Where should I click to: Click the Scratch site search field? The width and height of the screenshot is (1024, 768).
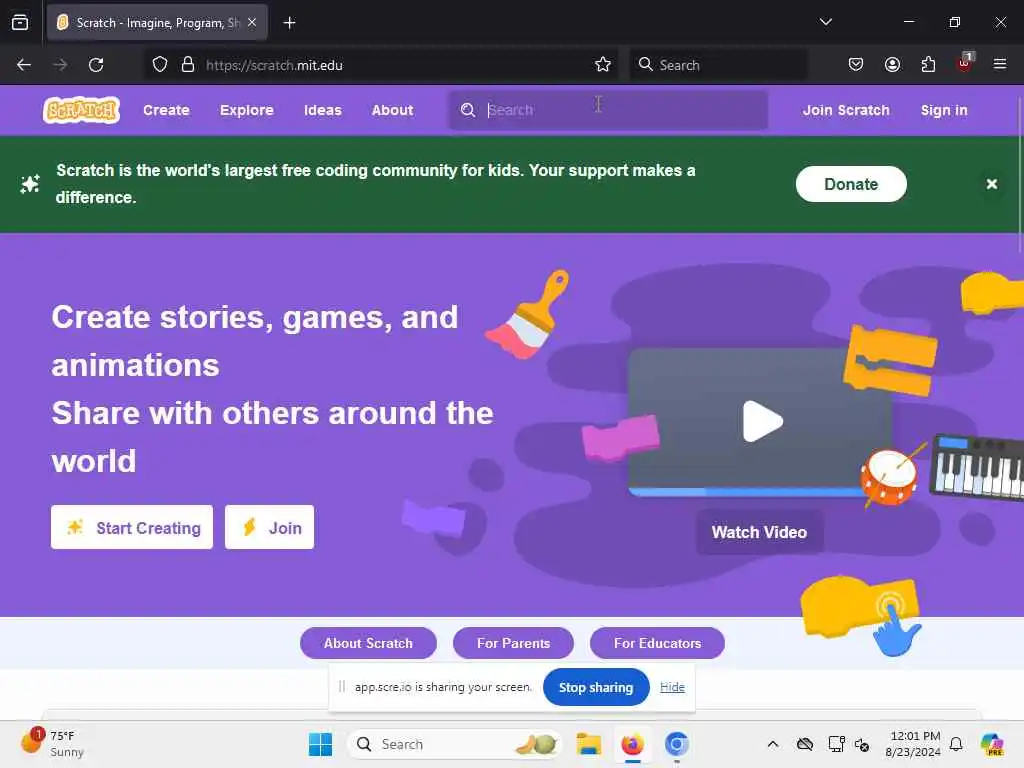coord(608,110)
